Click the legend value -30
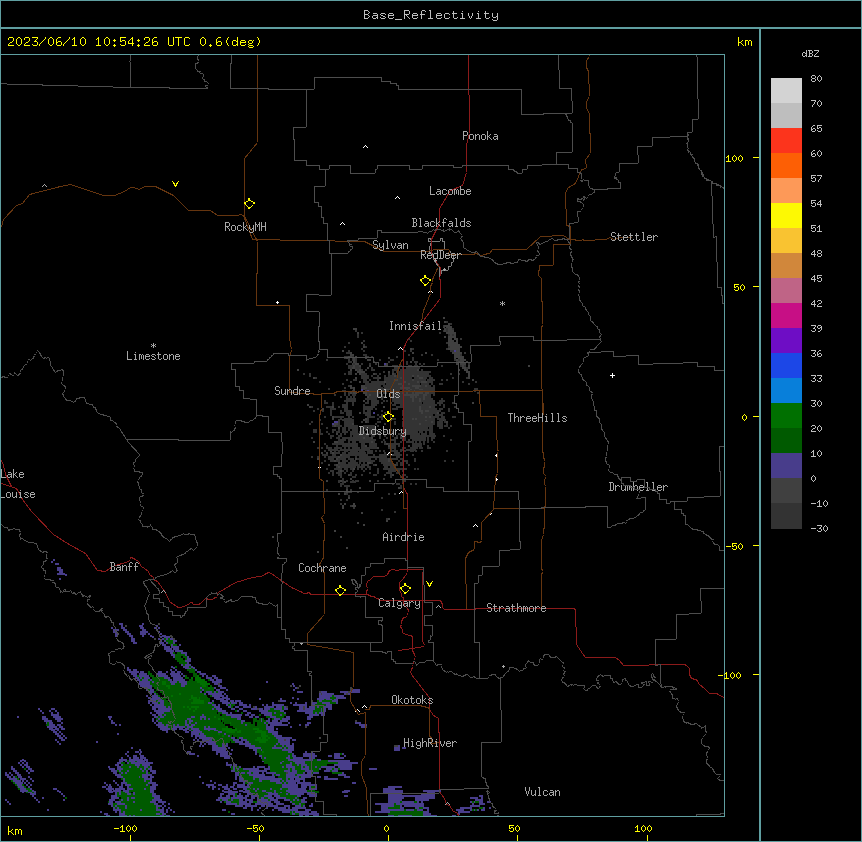Image resolution: width=862 pixels, height=842 pixels. coord(819,528)
